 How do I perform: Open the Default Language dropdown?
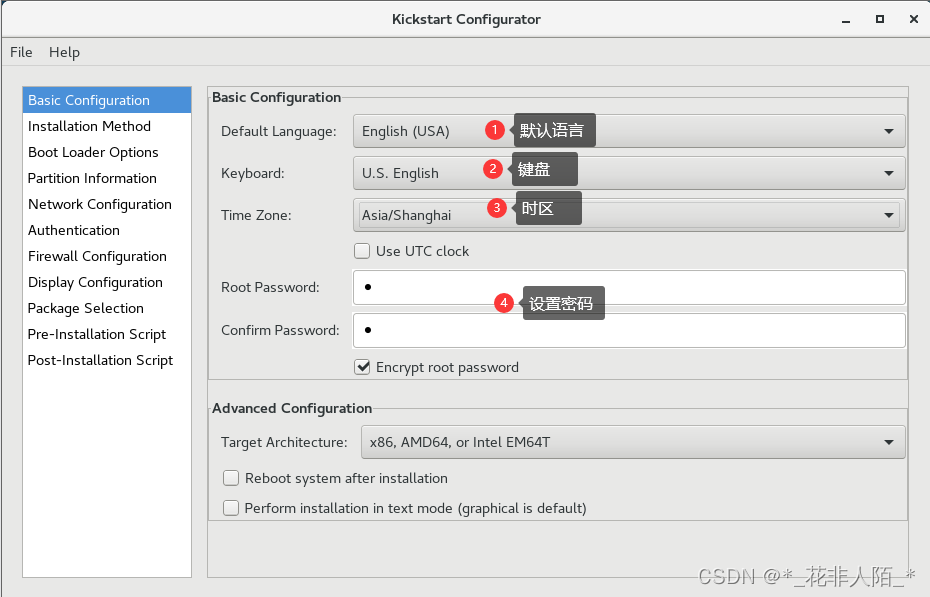(886, 131)
